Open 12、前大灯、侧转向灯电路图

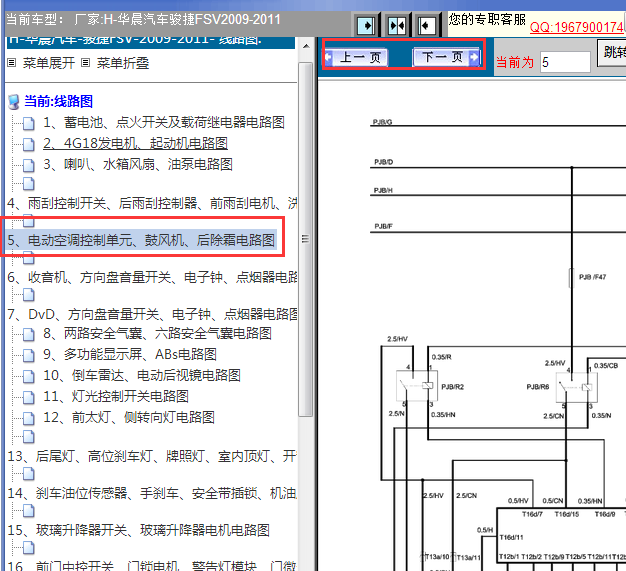coord(129,418)
